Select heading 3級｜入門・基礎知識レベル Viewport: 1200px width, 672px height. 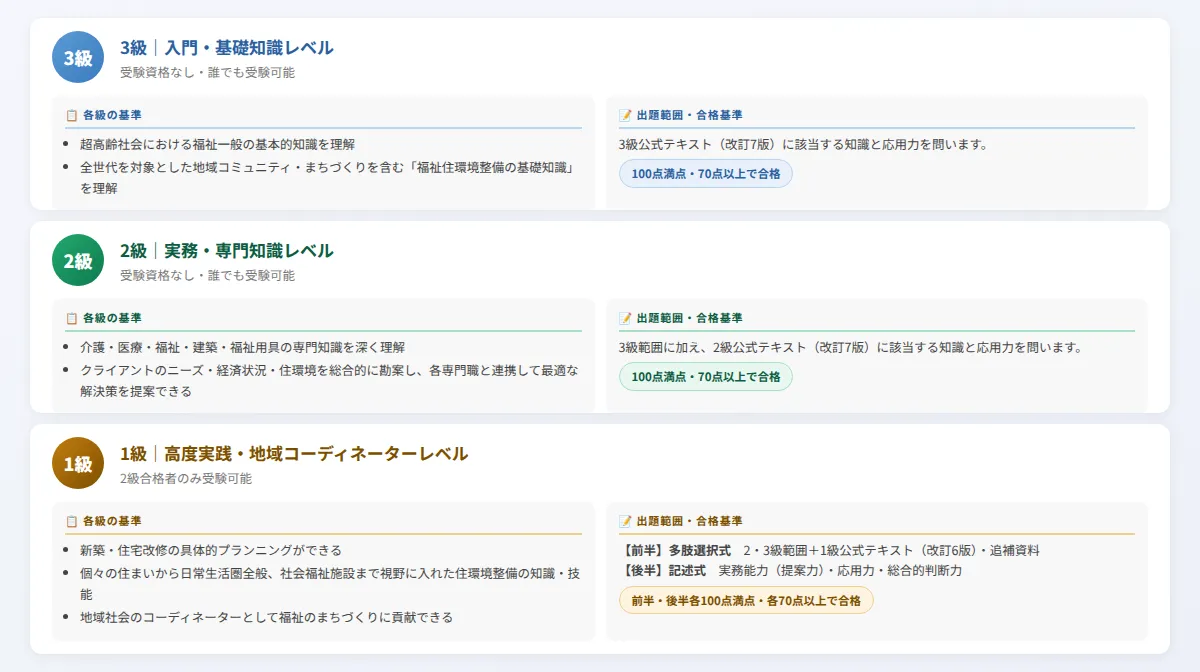(x=227, y=48)
